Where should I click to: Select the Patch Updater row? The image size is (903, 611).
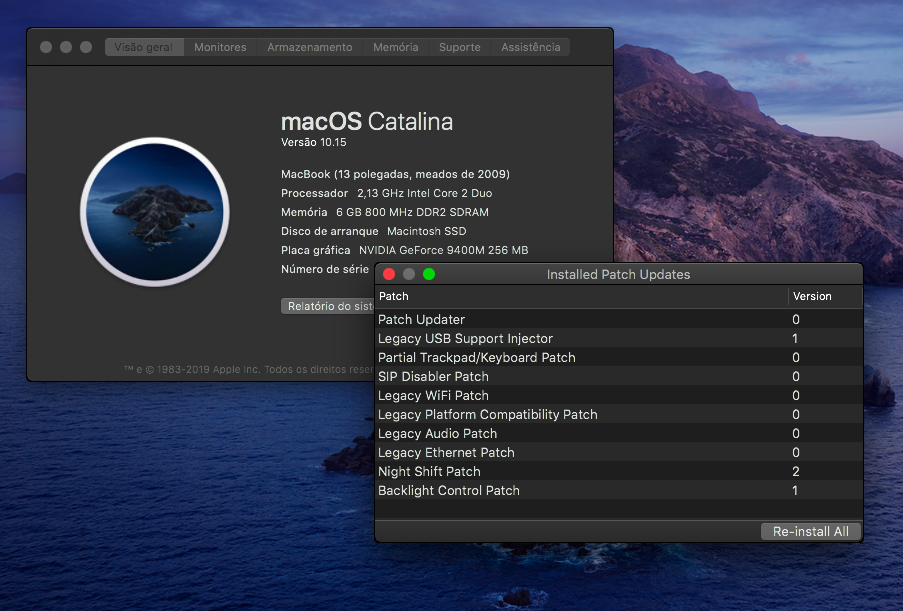pos(619,319)
